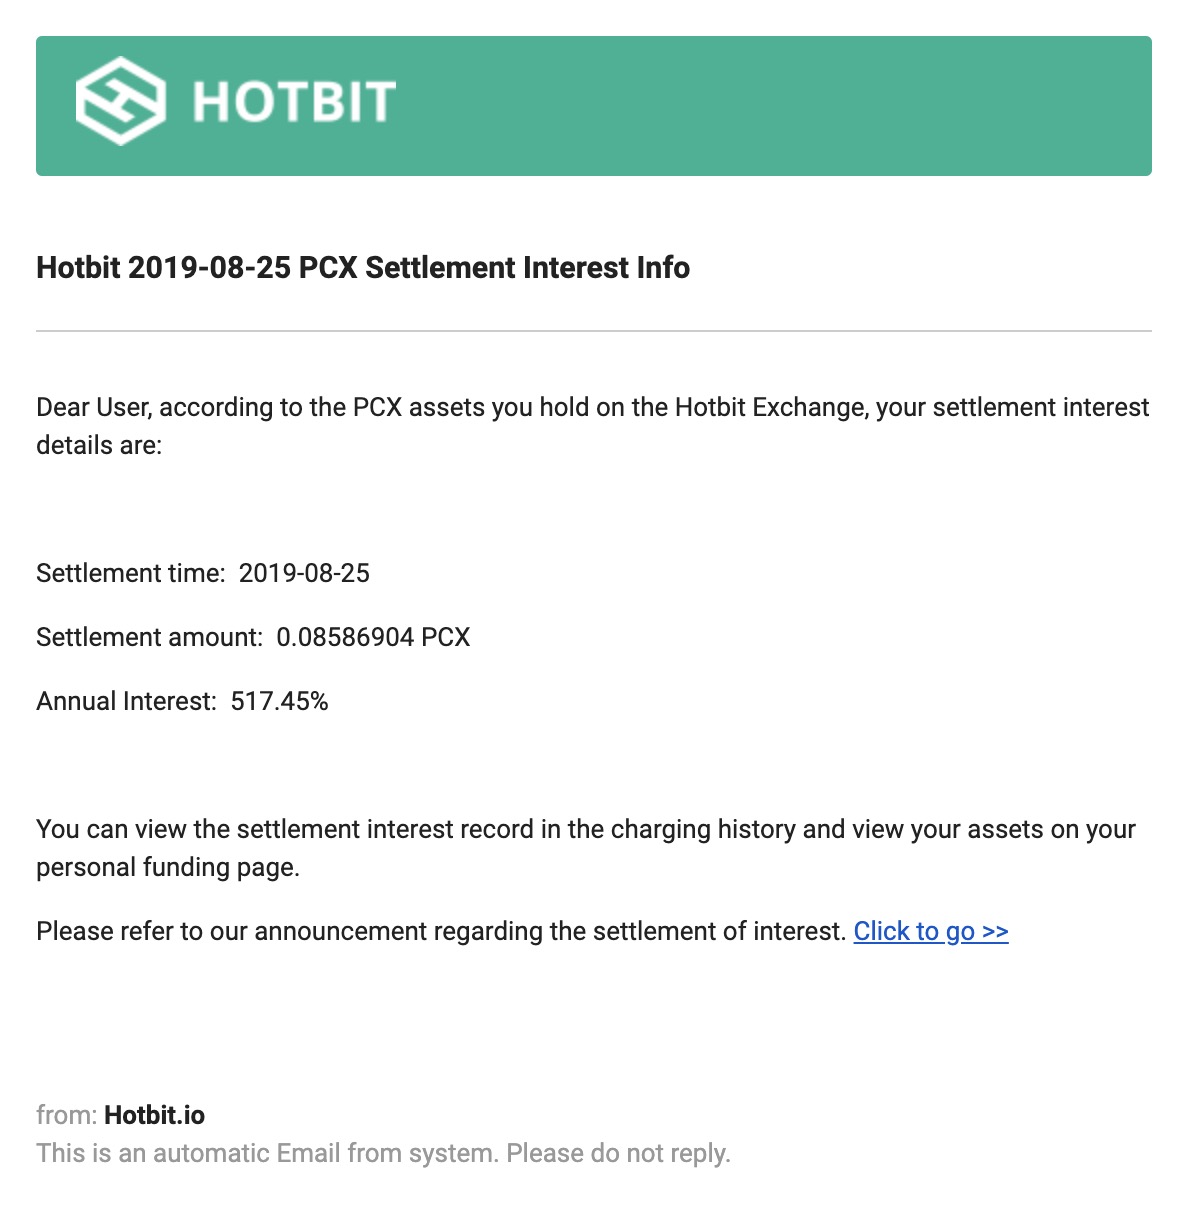
Task: Click the 'Settlement amount:' label
Action: click(x=150, y=637)
